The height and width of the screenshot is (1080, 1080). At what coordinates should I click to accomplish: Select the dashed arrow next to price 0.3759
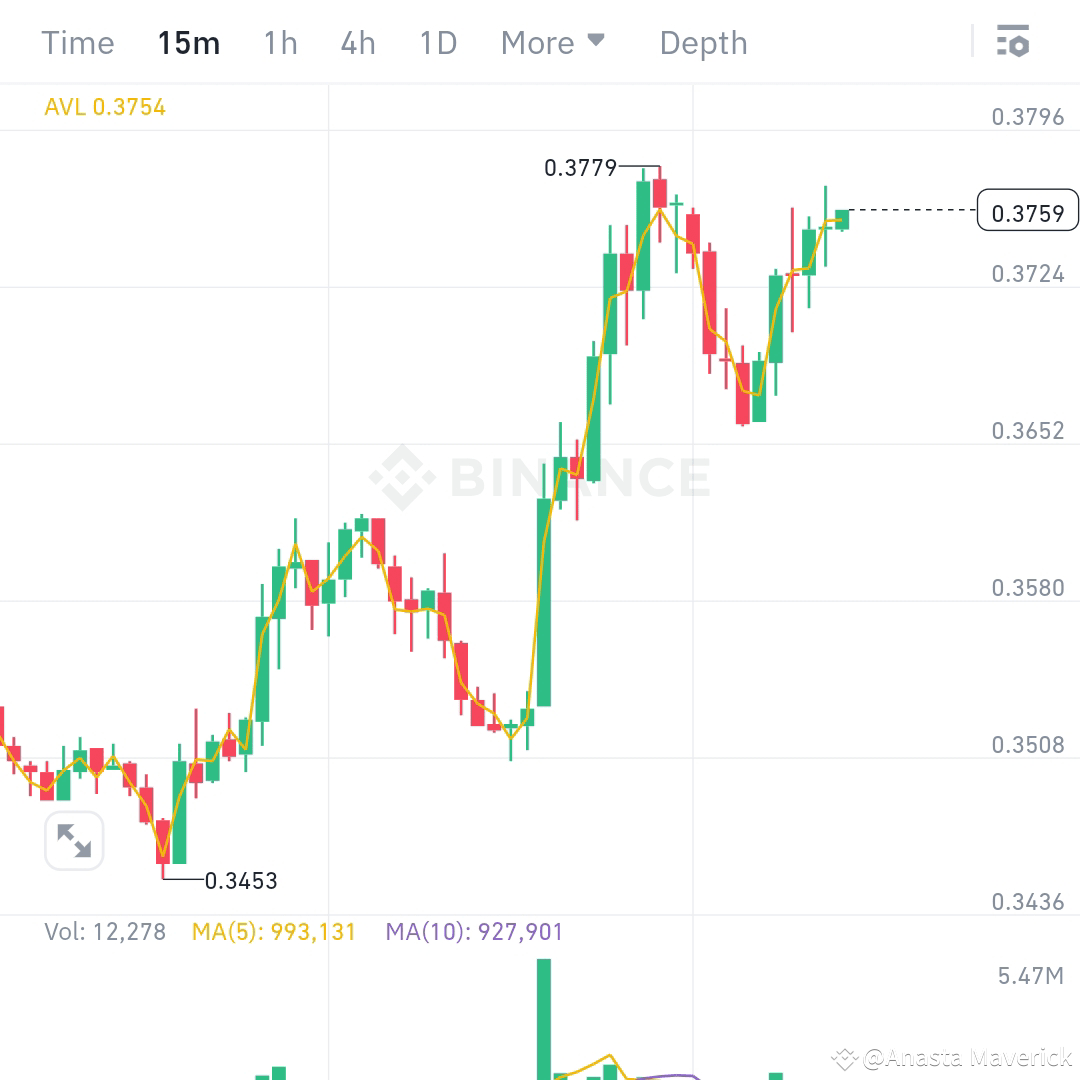point(910,211)
